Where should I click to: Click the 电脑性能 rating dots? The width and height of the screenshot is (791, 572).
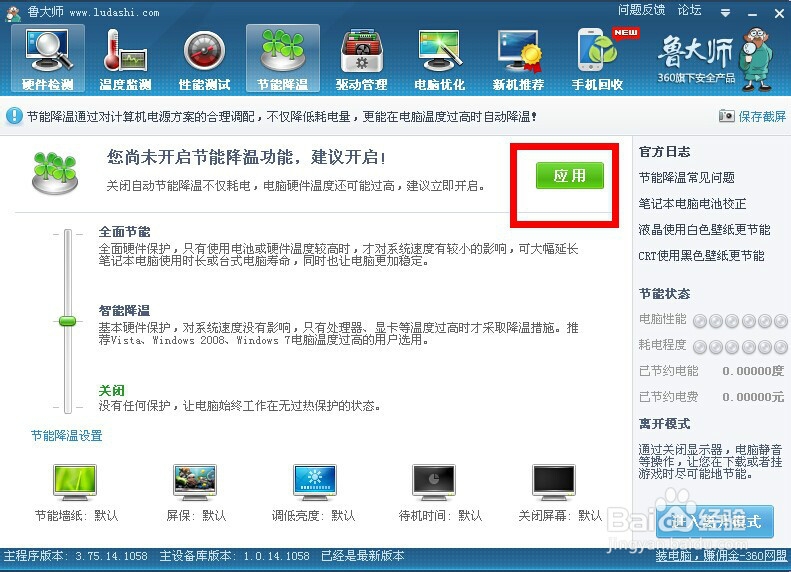[x=740, y=321]
